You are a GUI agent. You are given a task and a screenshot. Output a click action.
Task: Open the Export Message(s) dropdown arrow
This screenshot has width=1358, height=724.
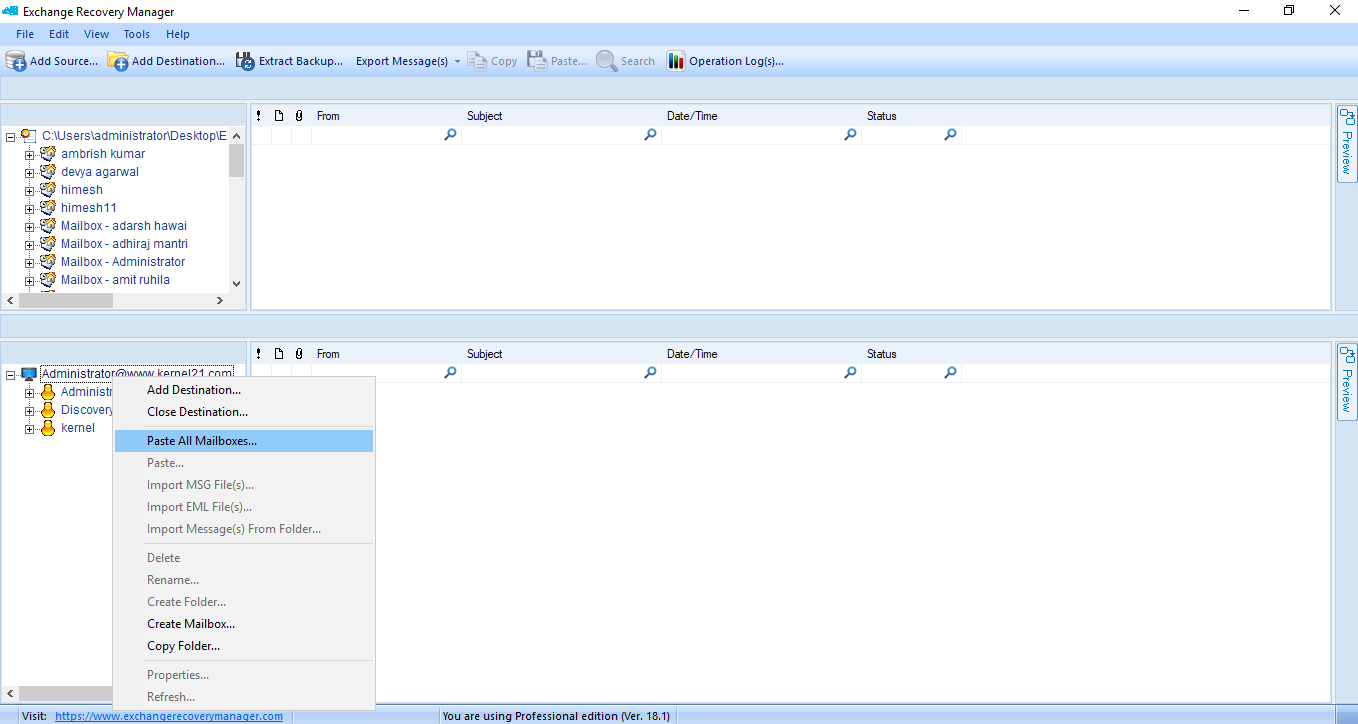tap(457, 61)
